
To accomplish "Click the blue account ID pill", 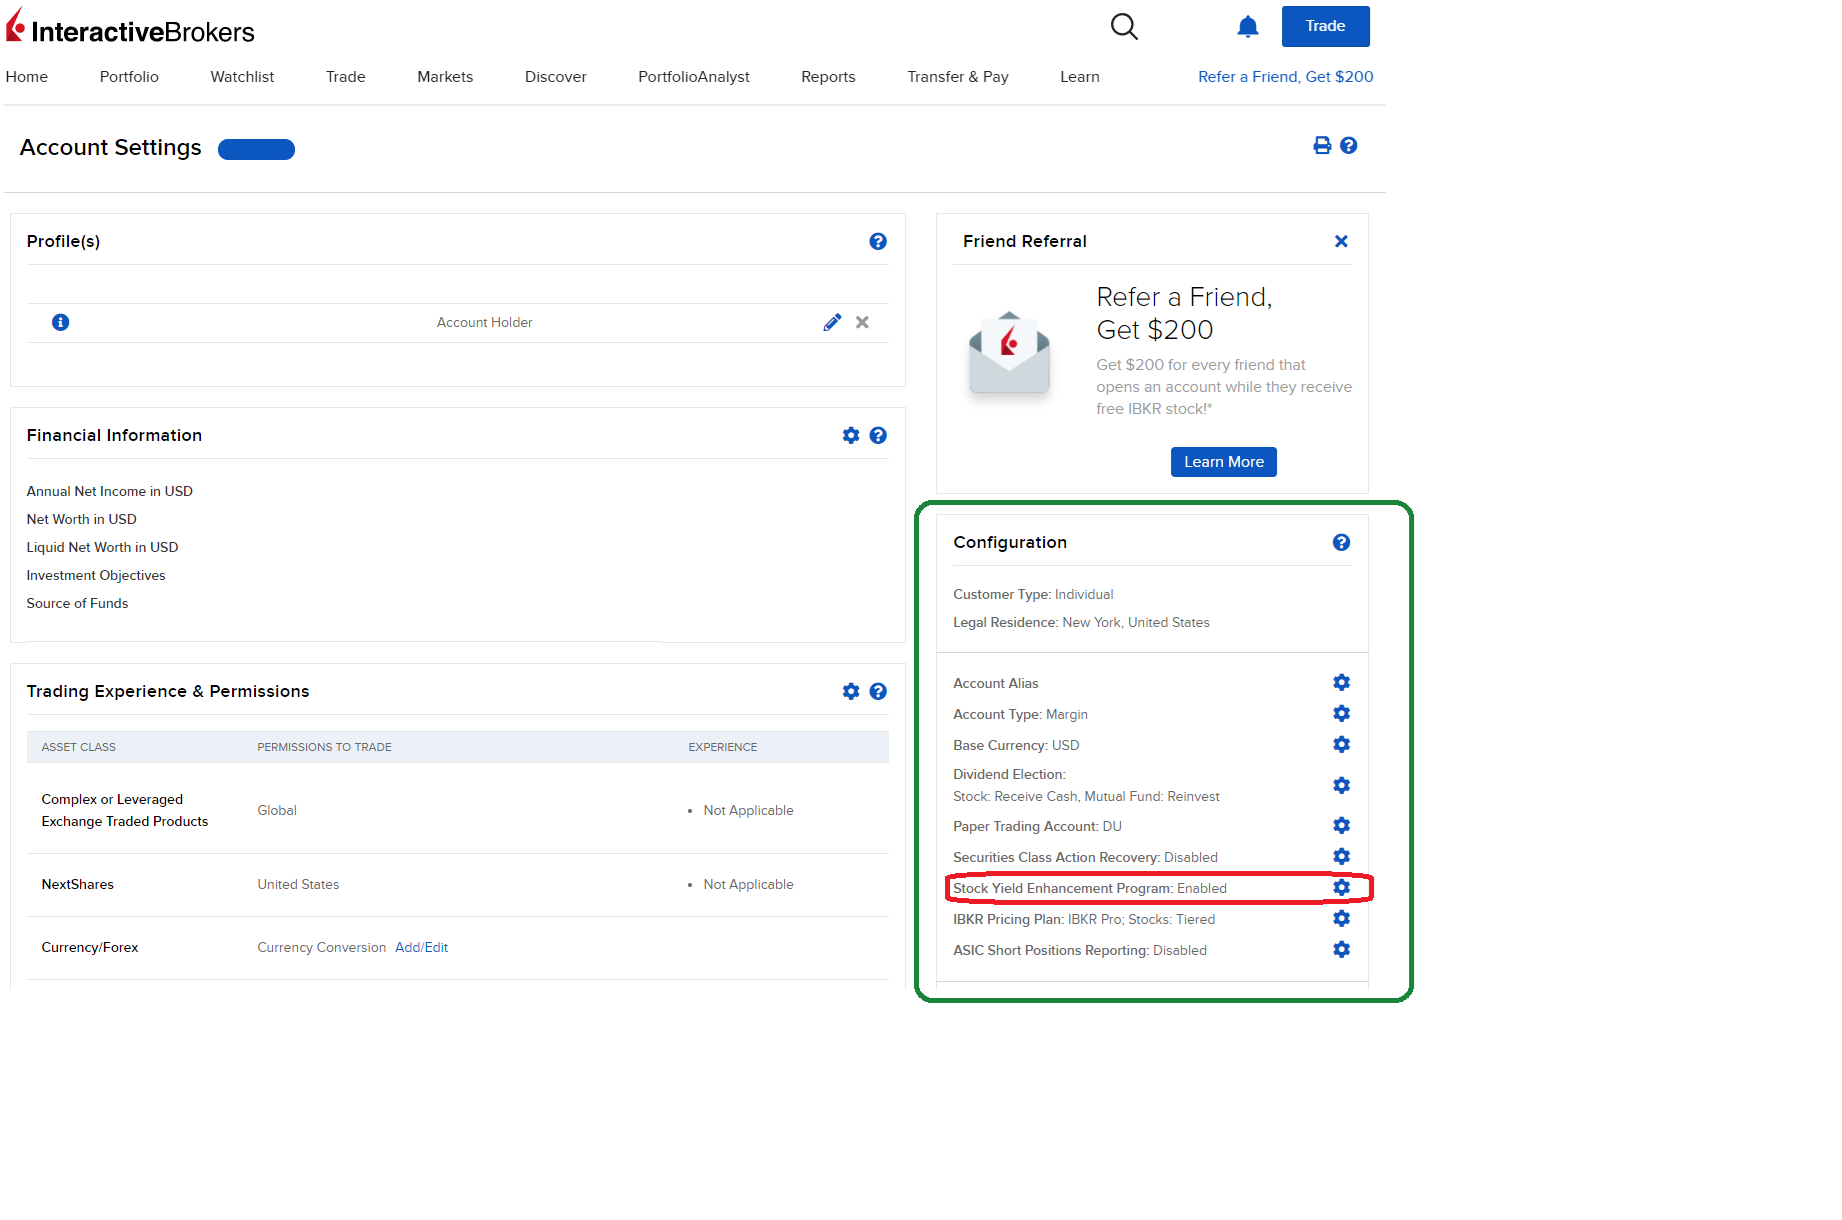I will [256, 149].
